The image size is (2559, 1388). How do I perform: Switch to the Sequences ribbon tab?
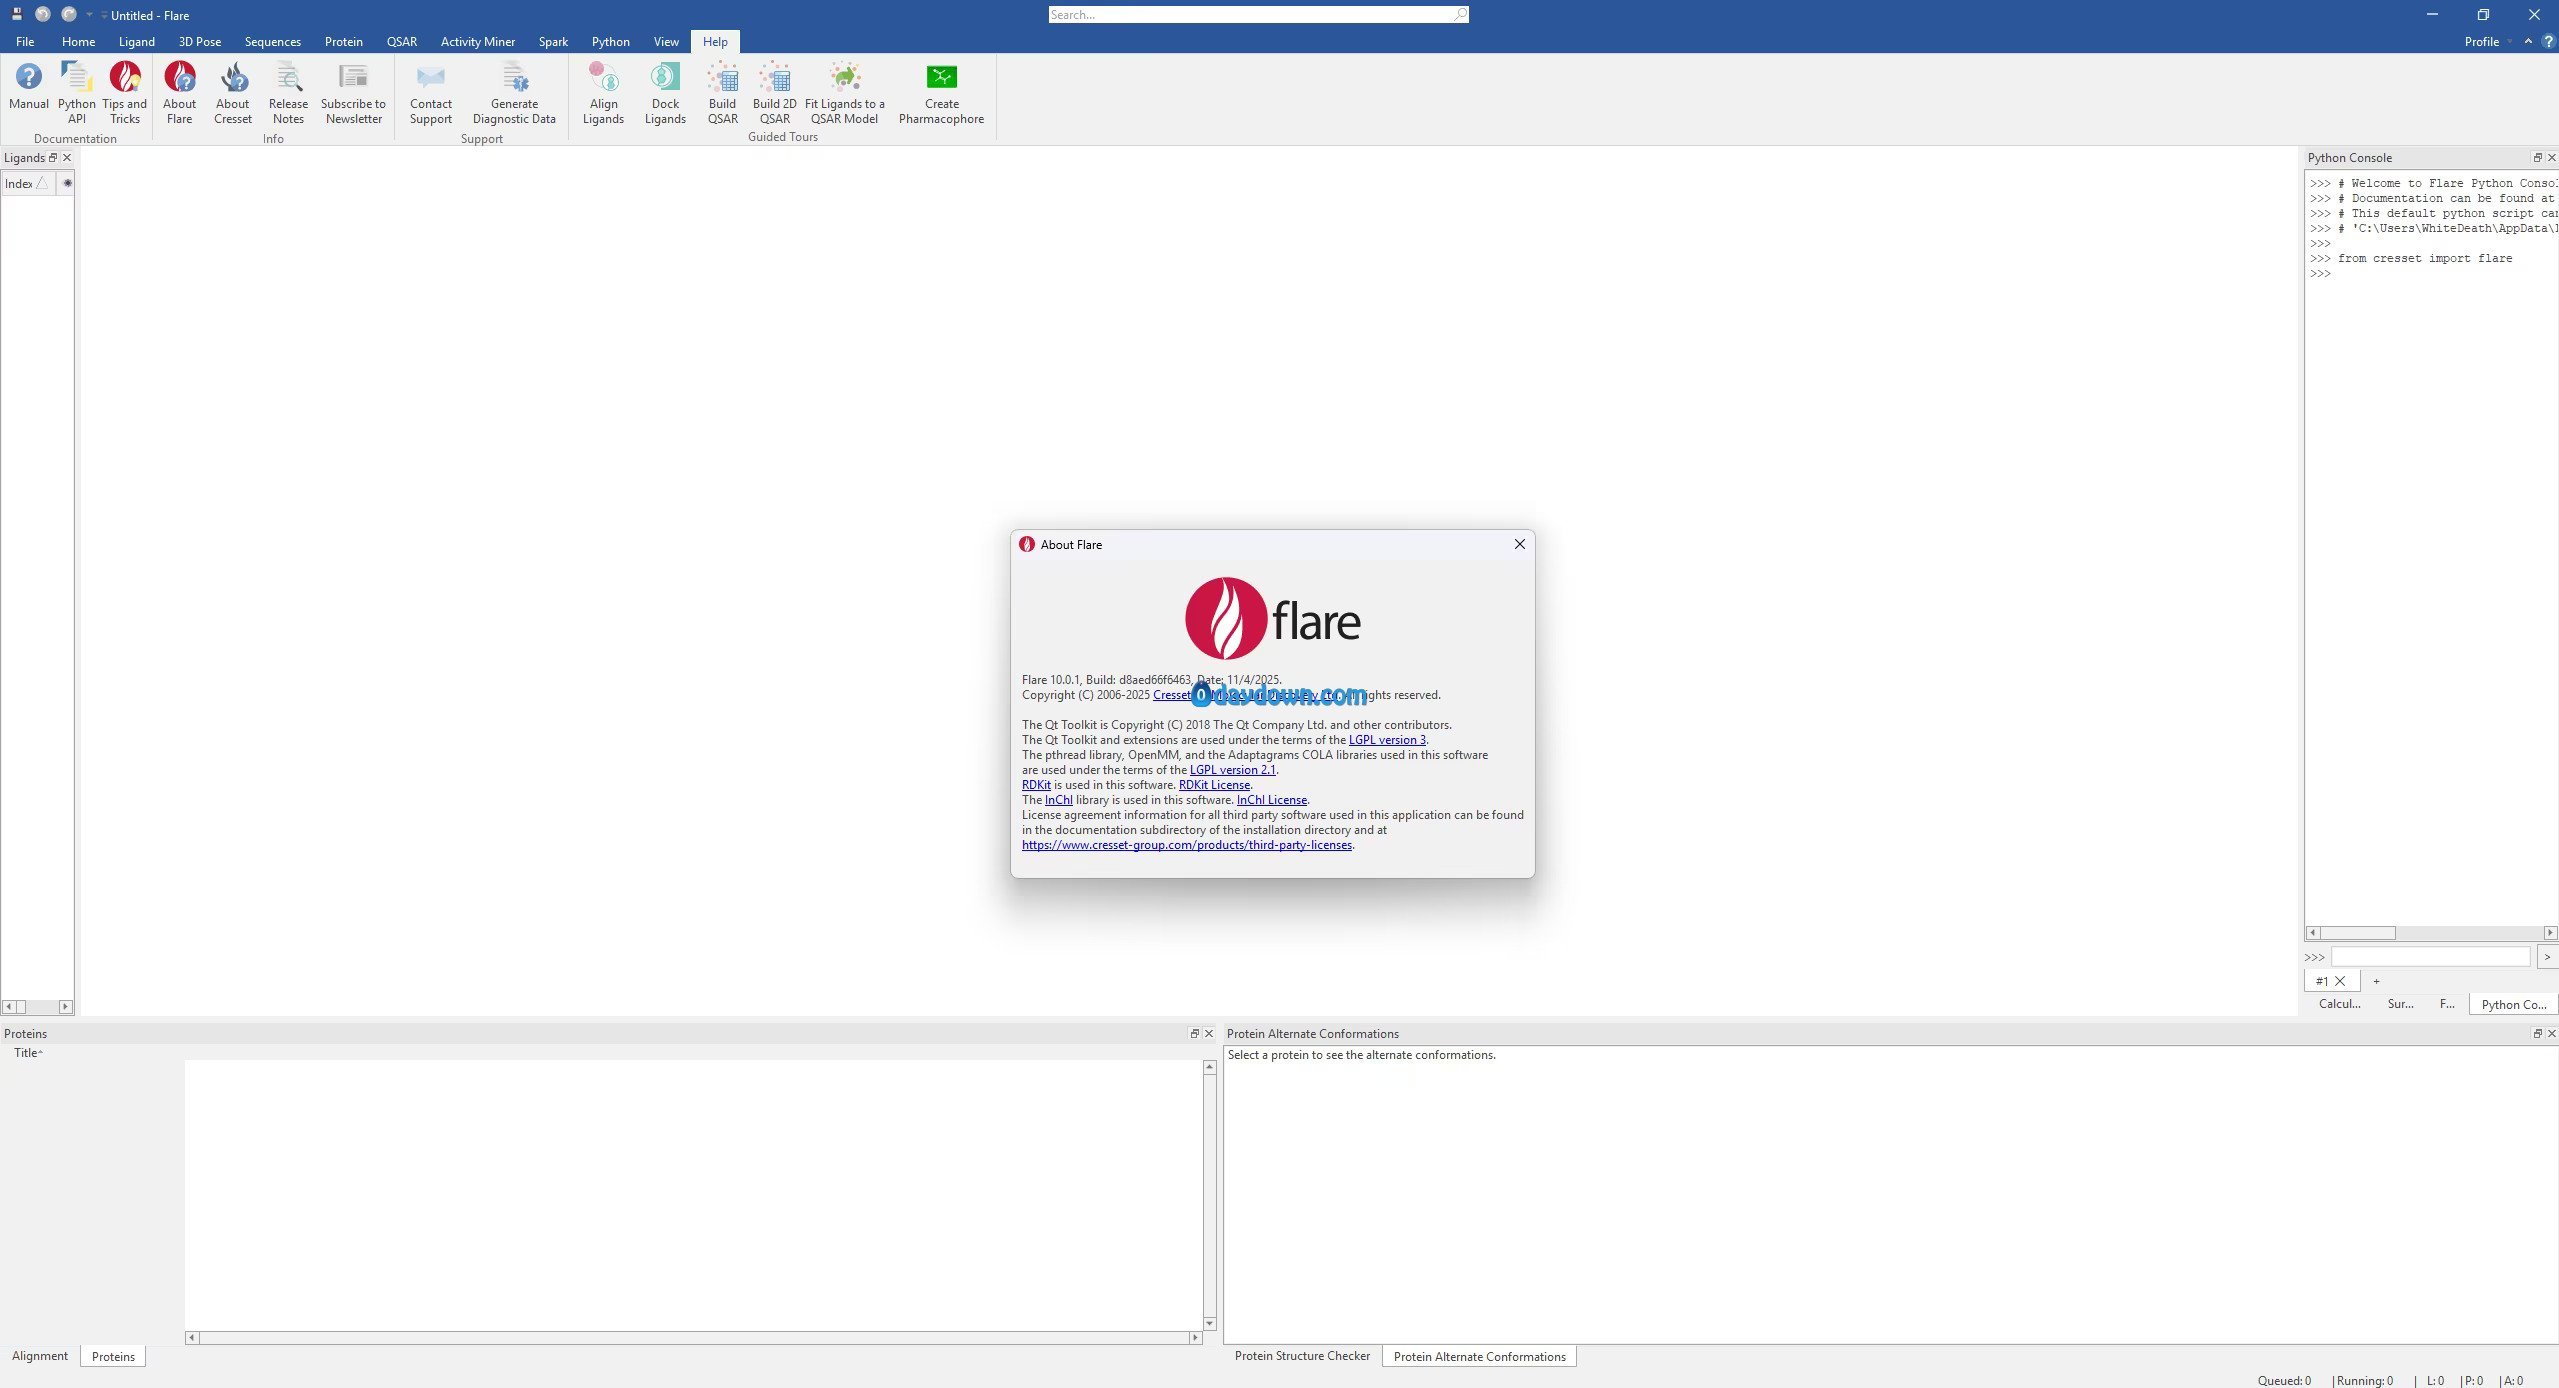[x=272, y=41]
